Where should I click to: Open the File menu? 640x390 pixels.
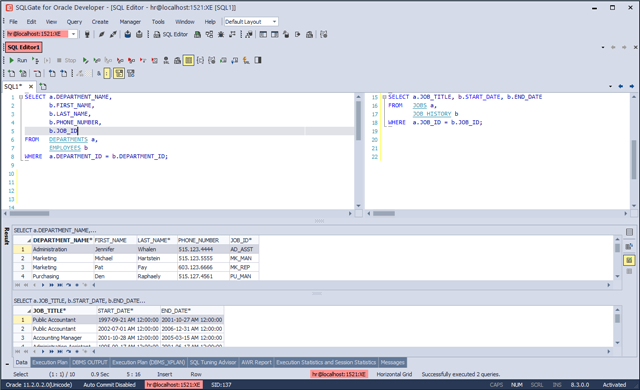[x=13, y=22]
